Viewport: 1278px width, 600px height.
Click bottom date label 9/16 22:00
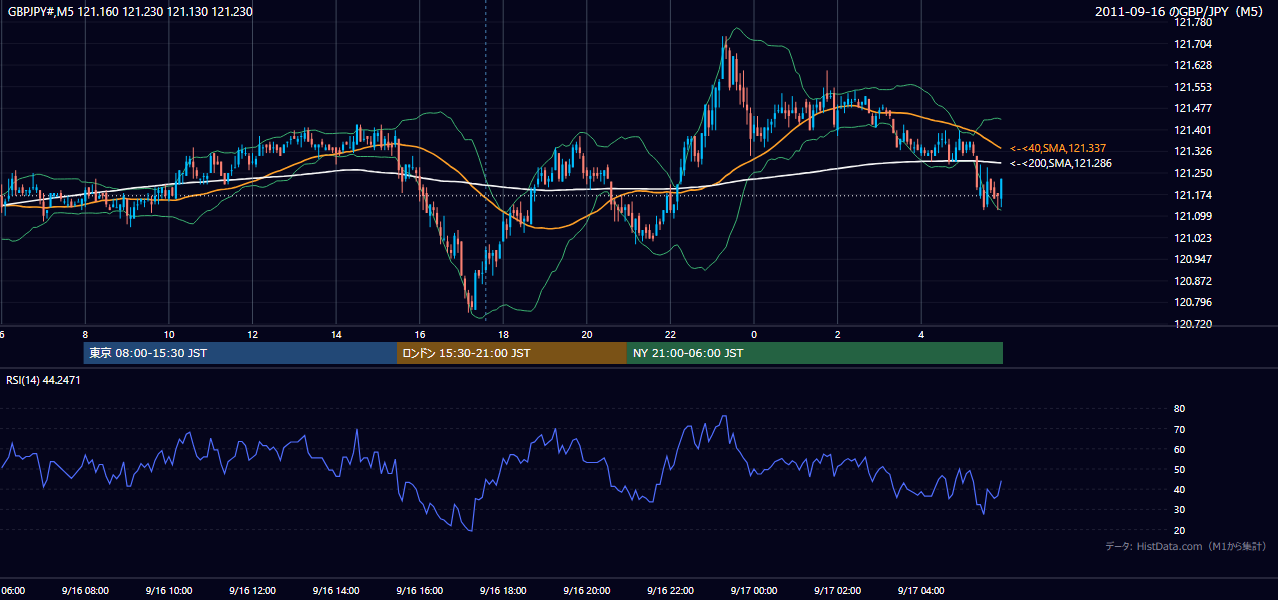point(669,591)
